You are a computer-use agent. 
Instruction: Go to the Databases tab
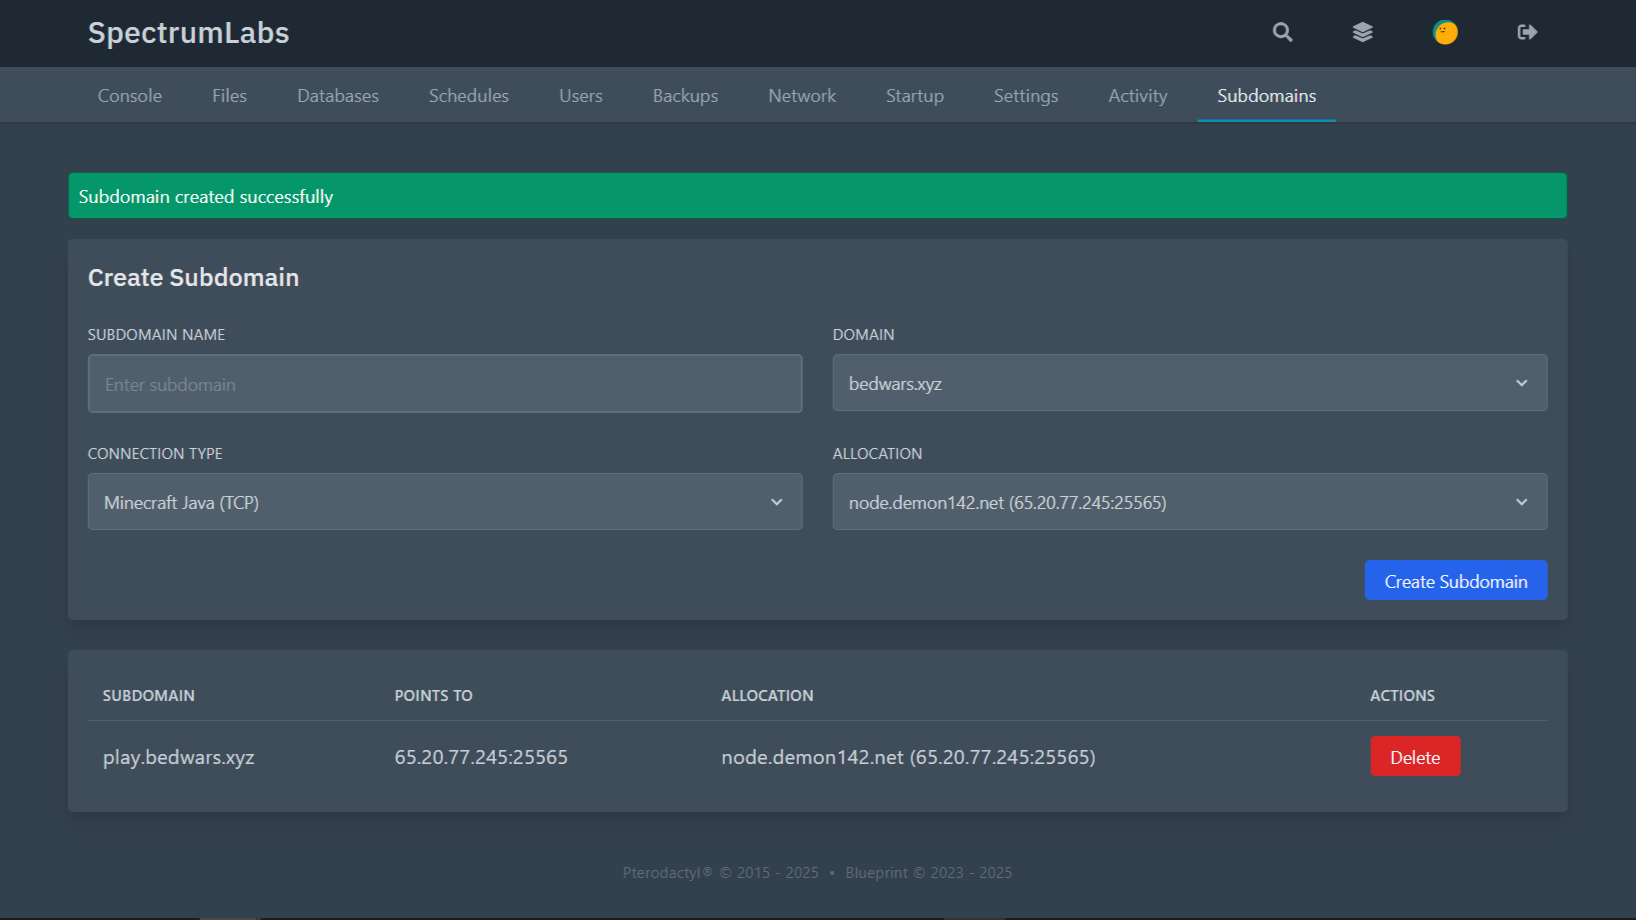(x=338, y=96)
